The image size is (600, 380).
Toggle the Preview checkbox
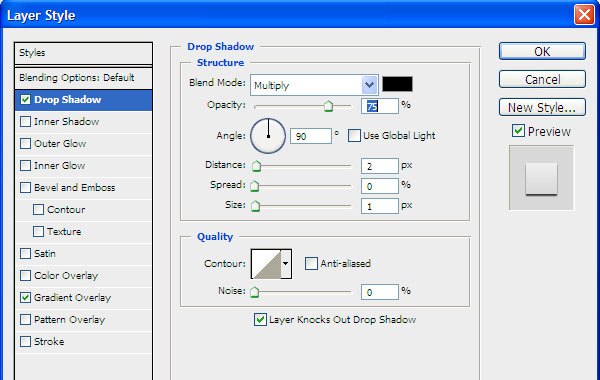pyautogui.click(x=518, y=131)
